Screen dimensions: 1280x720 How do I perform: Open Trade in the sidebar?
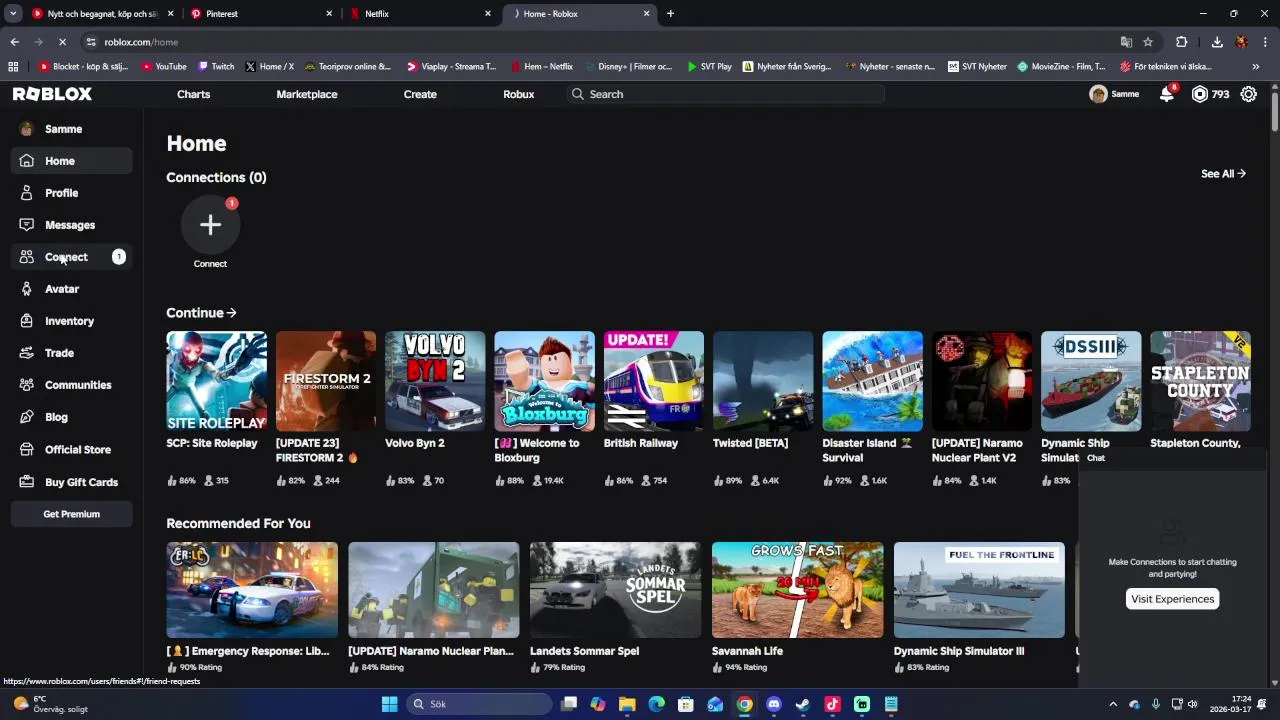pyautogui.click(x=71, y=353)
